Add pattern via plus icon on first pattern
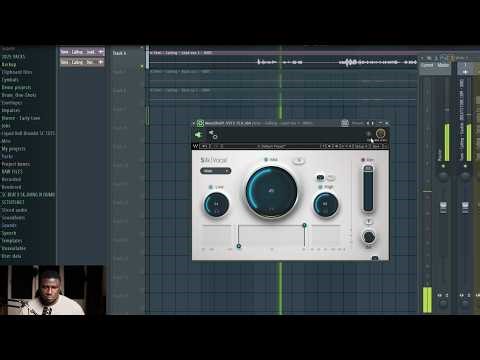Viewport: 480px width, 360px height. coord(101,52)
